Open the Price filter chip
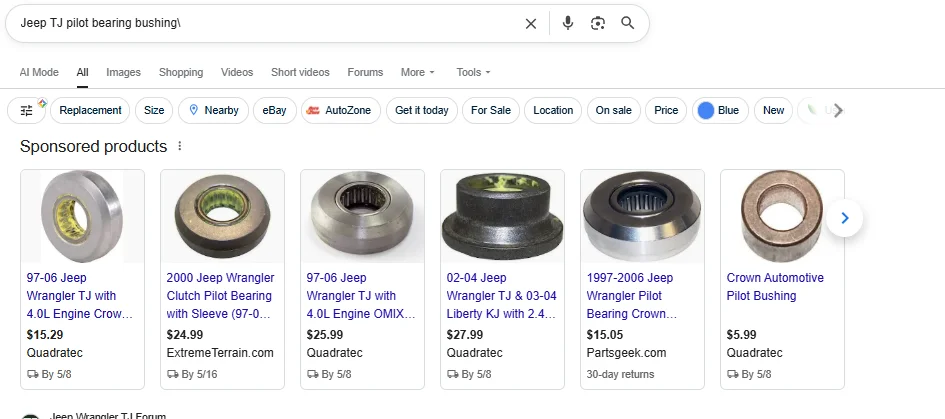This screenshot has width=945, height=419. 666,110
